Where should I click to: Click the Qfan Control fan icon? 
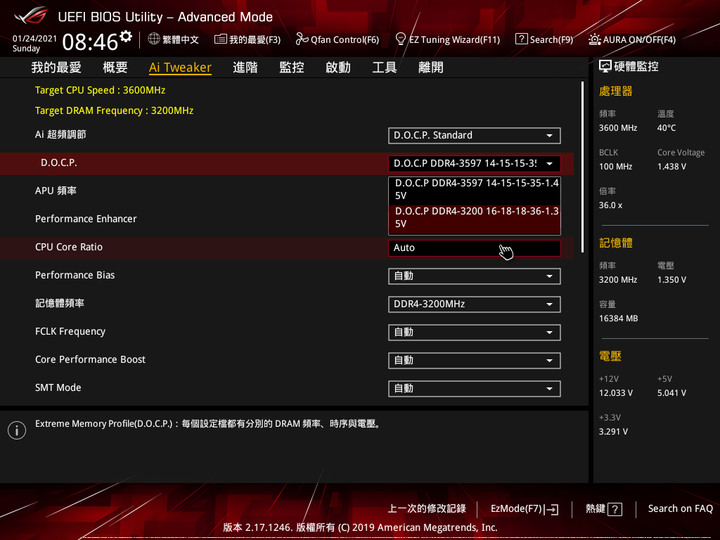tap(301, 39)
